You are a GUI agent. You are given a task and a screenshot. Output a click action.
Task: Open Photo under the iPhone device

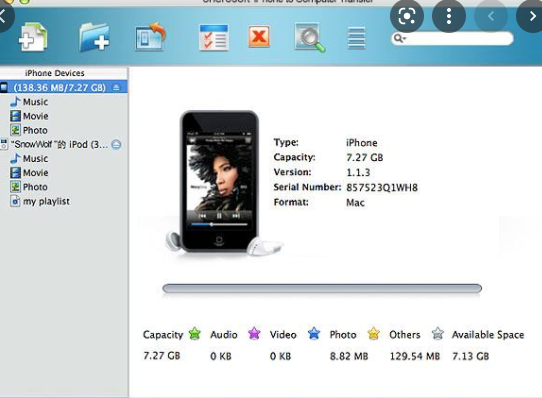pyautogui.click(x=29, y=130)
